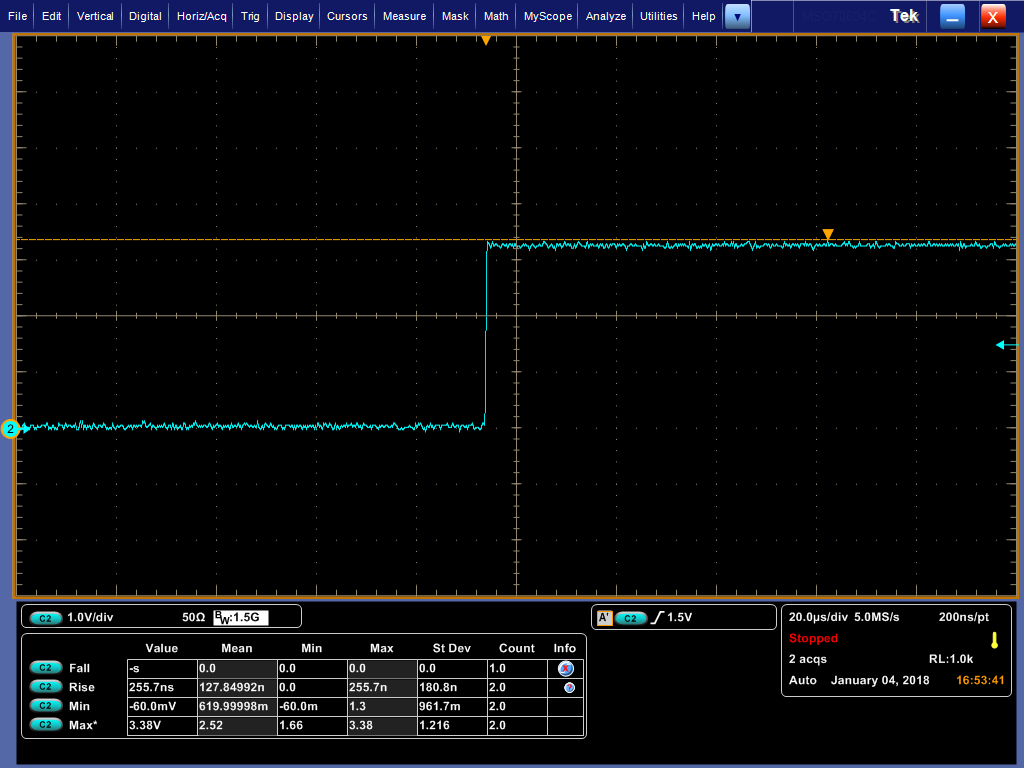Image resolution: width=1024 pixels, height=768 pixels.
Task: Click the rising edge trigger slope icon
Action: tap(657, 617)
